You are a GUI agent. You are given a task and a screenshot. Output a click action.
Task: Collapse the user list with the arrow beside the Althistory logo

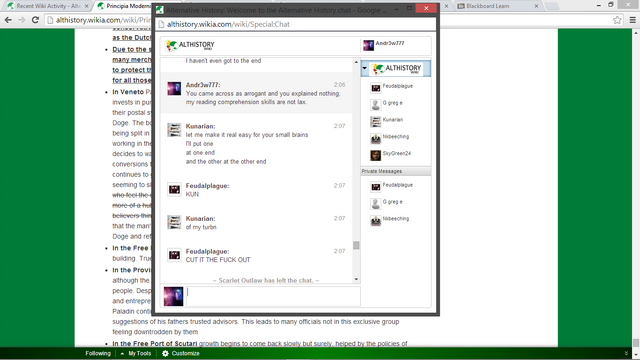point(365,68)
